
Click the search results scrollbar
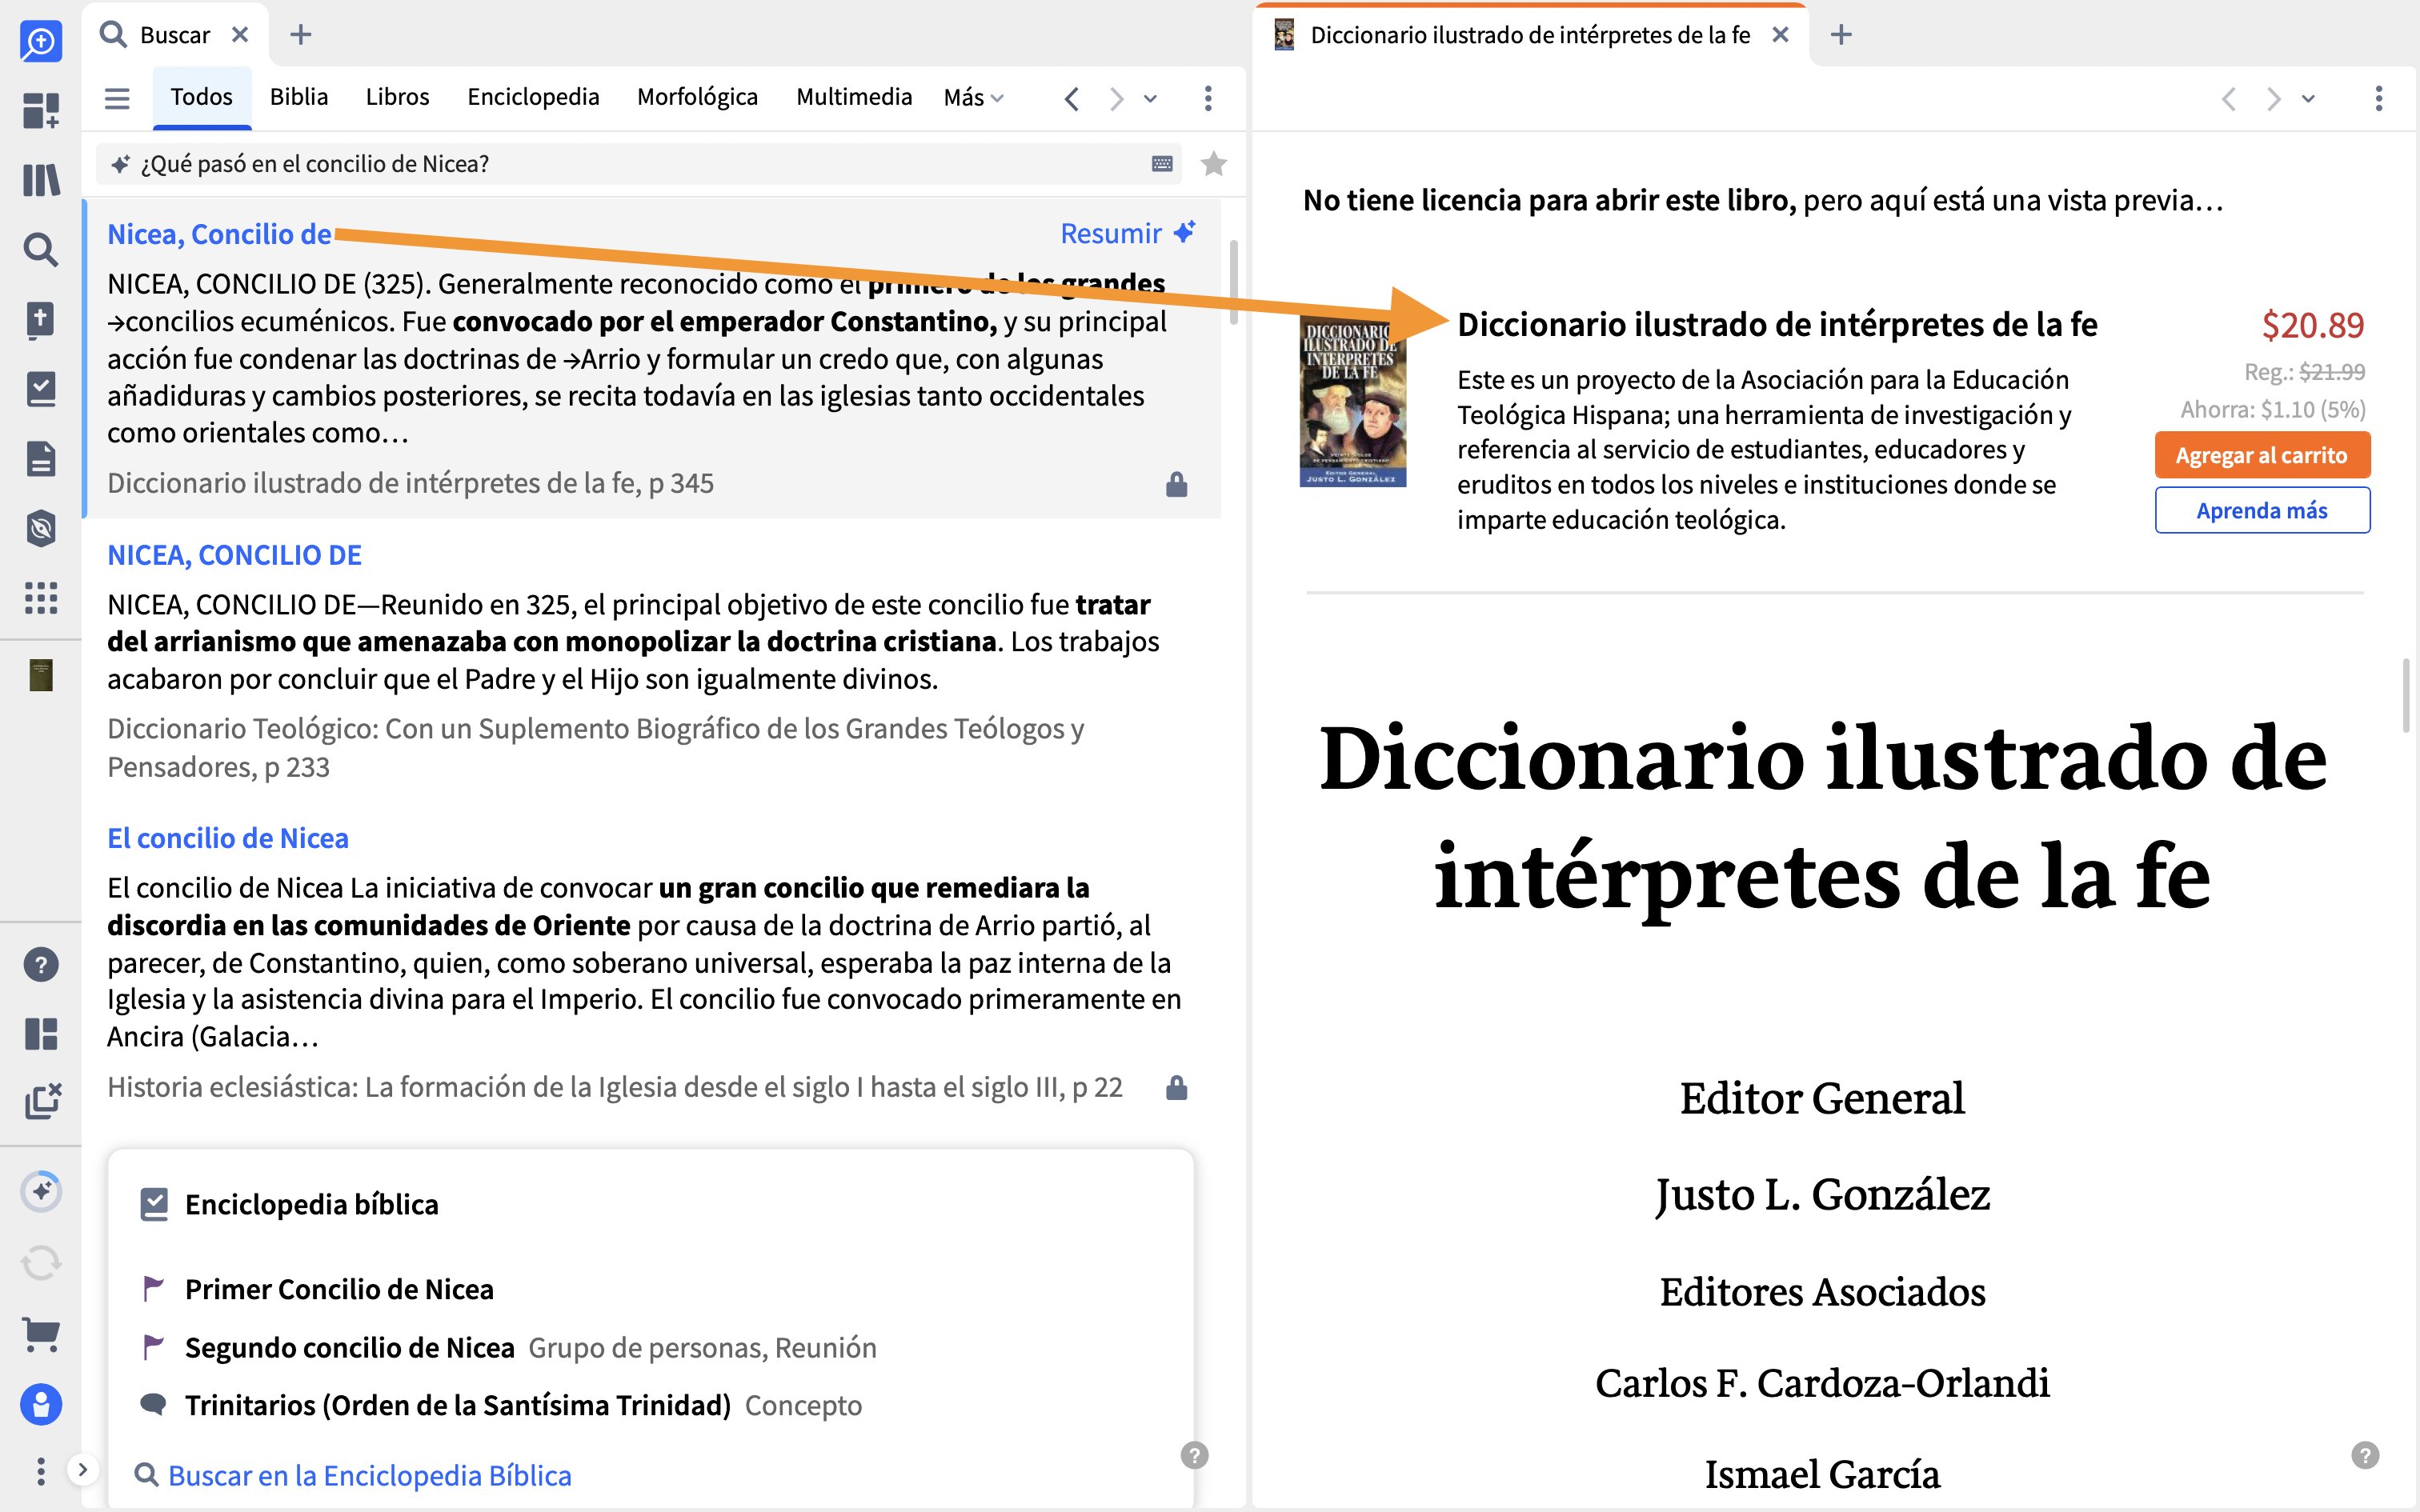click(1234, 282)
